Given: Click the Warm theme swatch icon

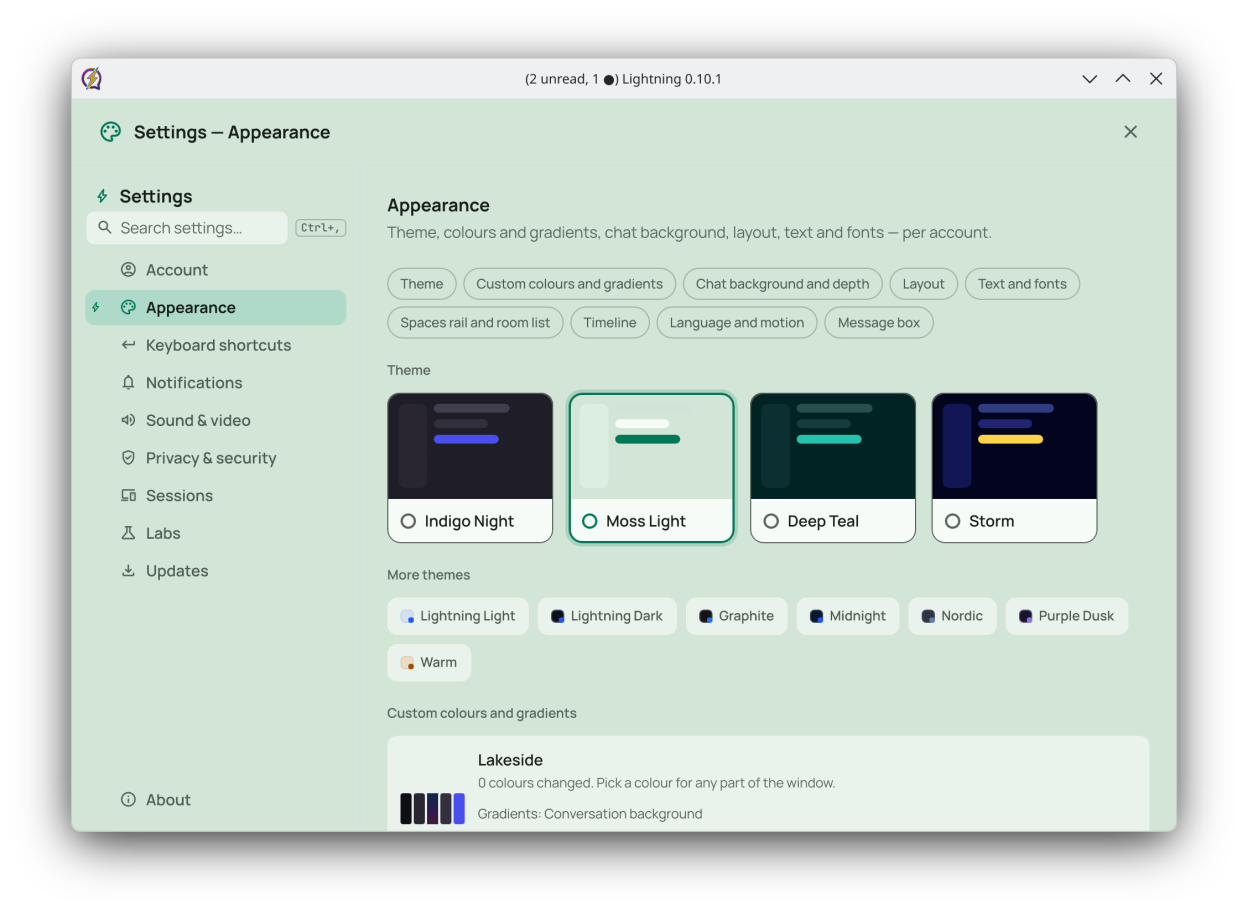Looking at the screenshot, I should click(407, 663).
